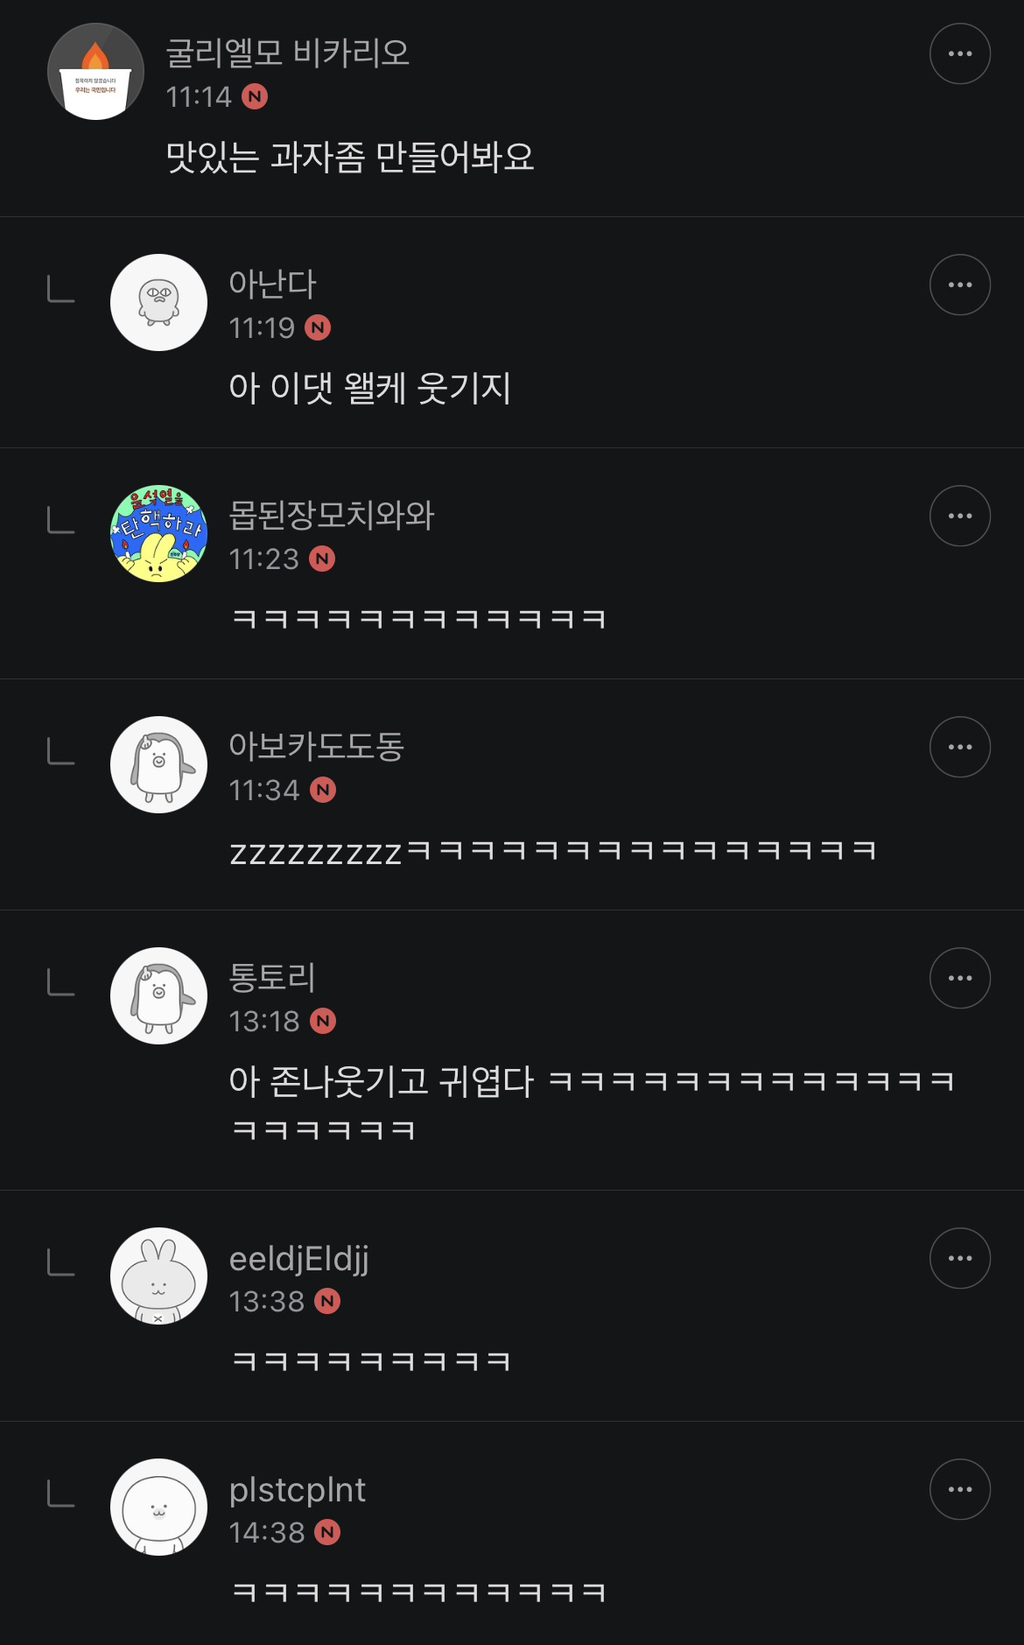Open the options menu on plstcplnt's reply
1024x1645 pixels.
959,1489
